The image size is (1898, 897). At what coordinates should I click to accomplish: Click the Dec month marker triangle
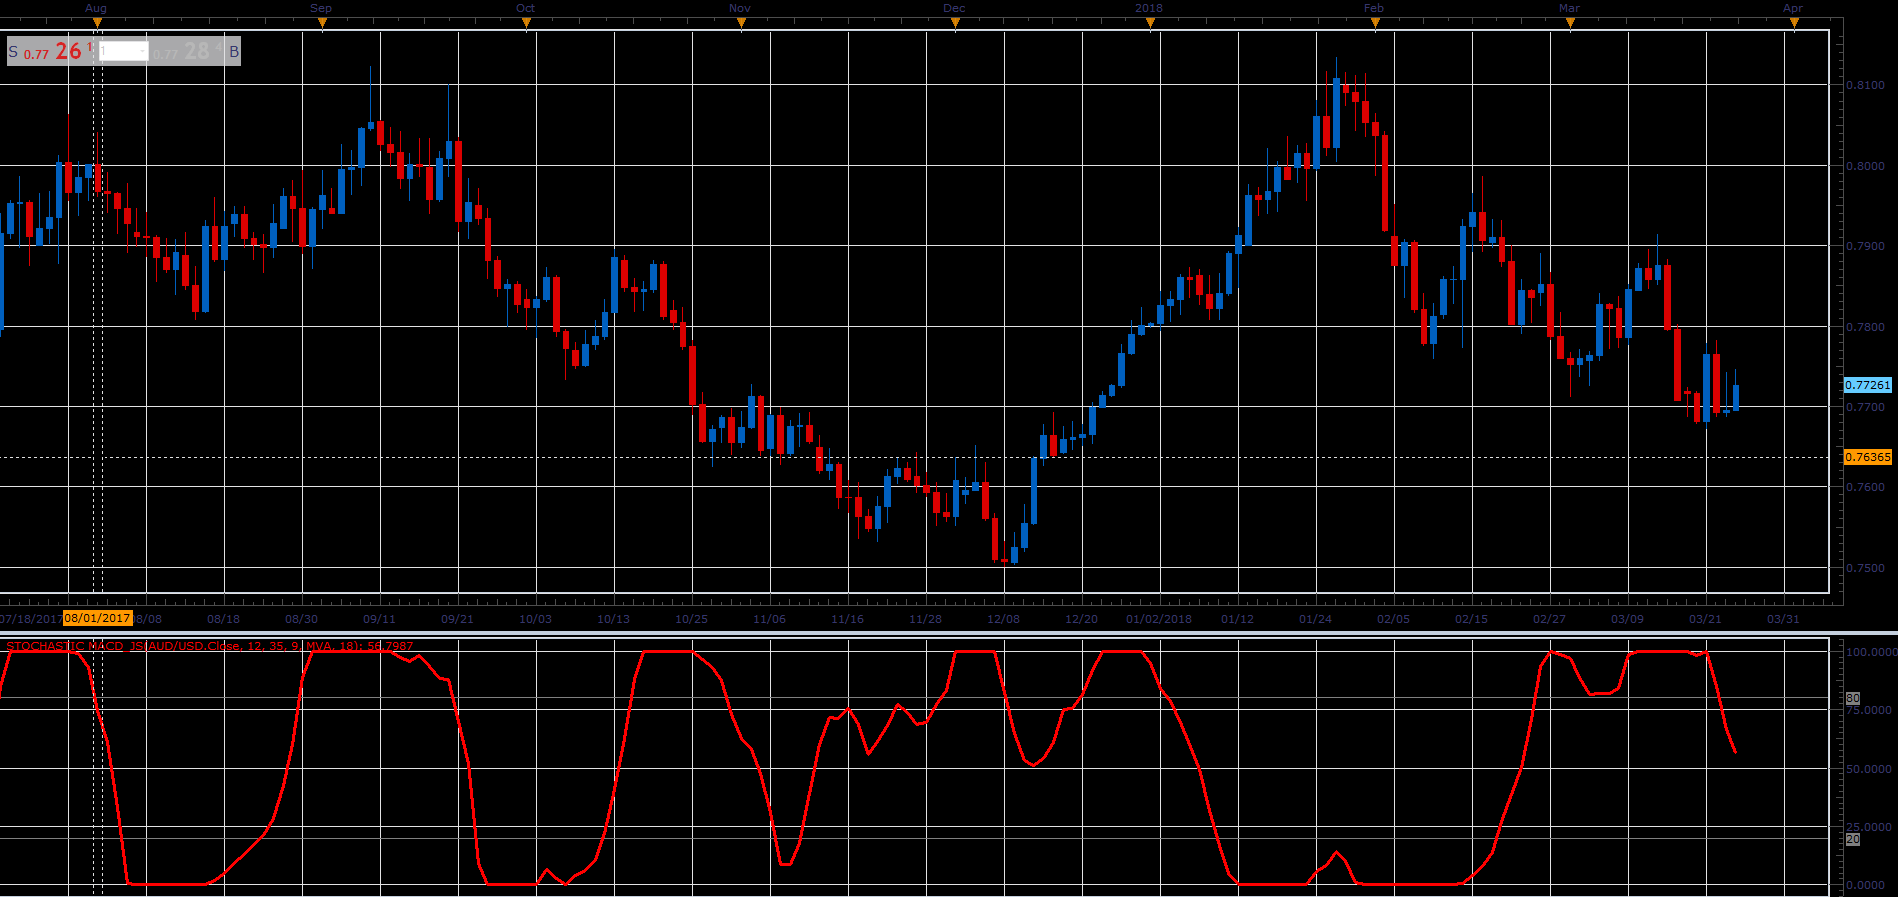tap(955, 23)
